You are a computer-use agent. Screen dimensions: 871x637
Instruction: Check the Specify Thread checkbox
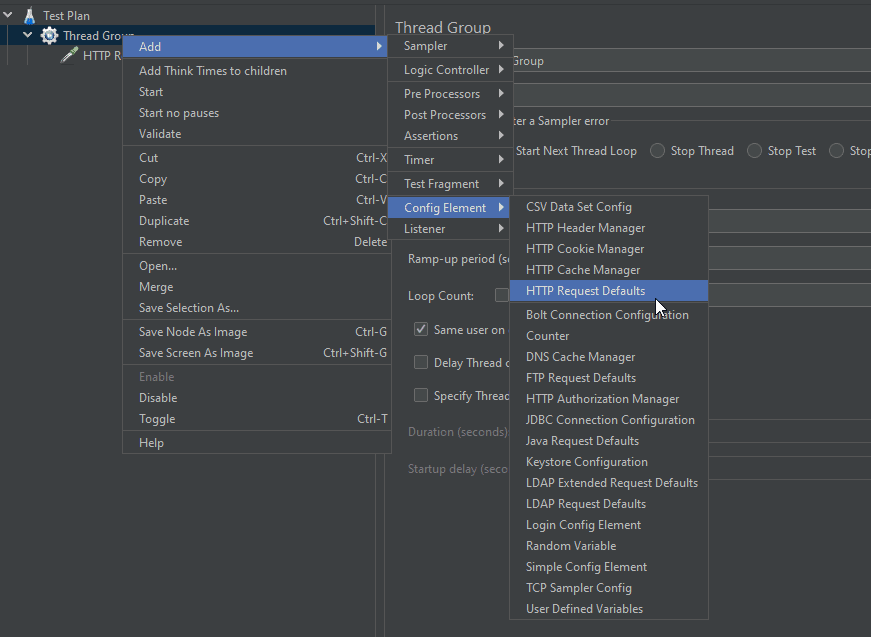tap(421, 395)
